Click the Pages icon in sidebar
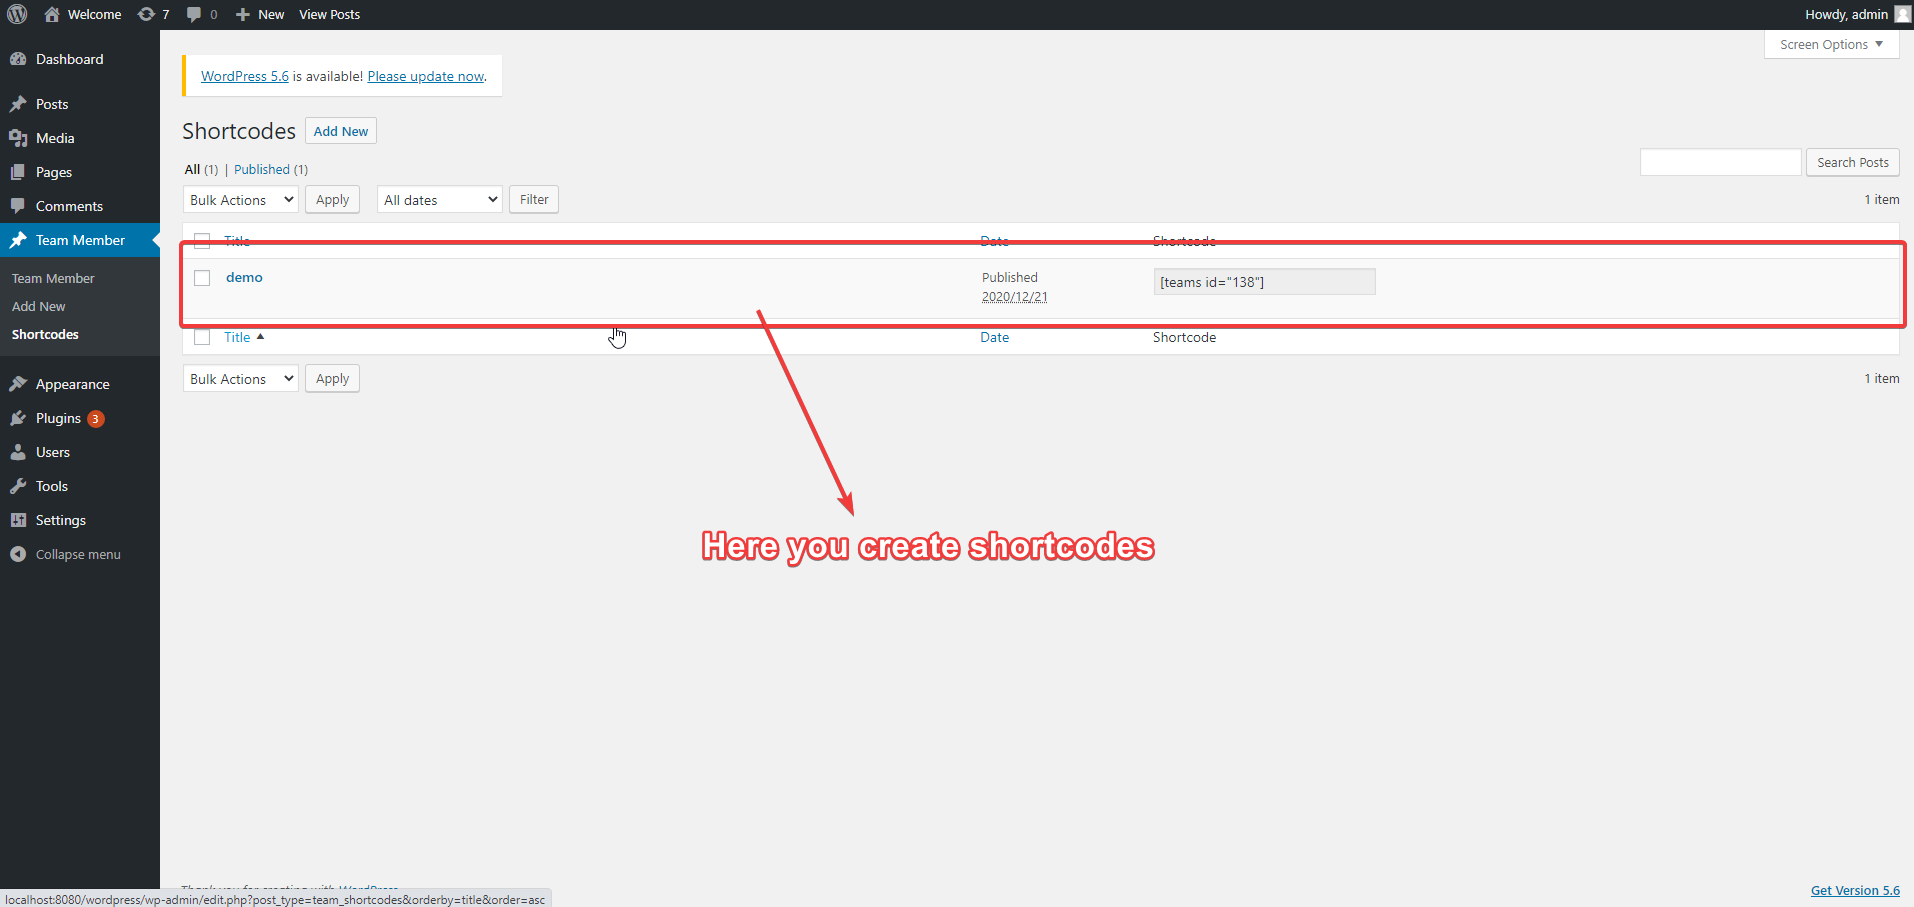Viewport: 1914px width, 907px height. click(18, 172)
